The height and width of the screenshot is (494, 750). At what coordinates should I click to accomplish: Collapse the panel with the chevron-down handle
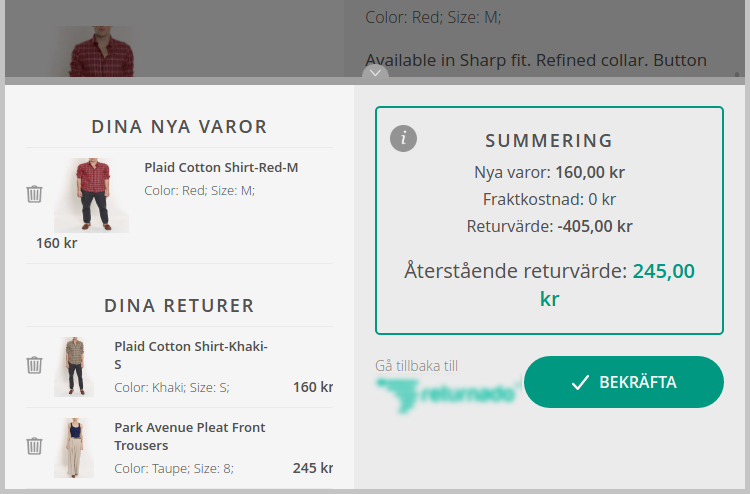tap(375, 73)
